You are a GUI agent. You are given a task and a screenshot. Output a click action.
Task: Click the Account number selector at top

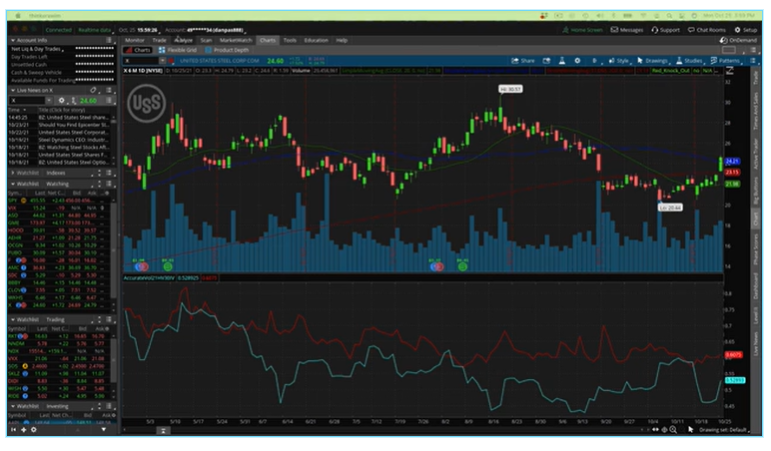tap(205, 30)
